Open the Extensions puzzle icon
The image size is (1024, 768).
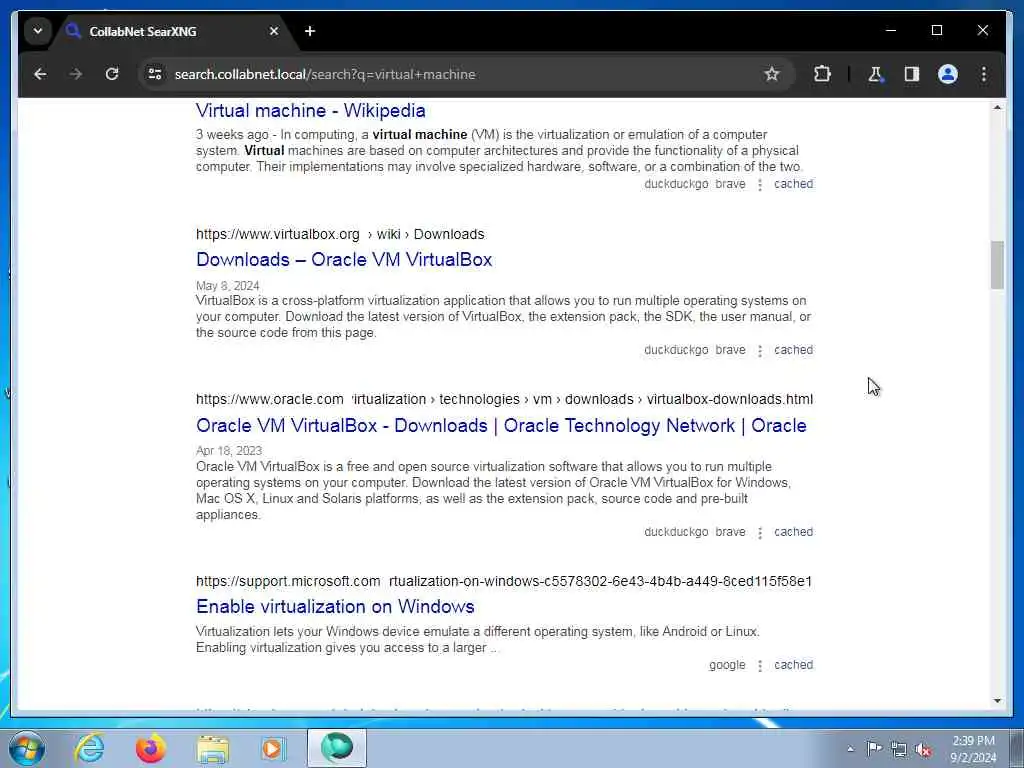coord(822,74)
